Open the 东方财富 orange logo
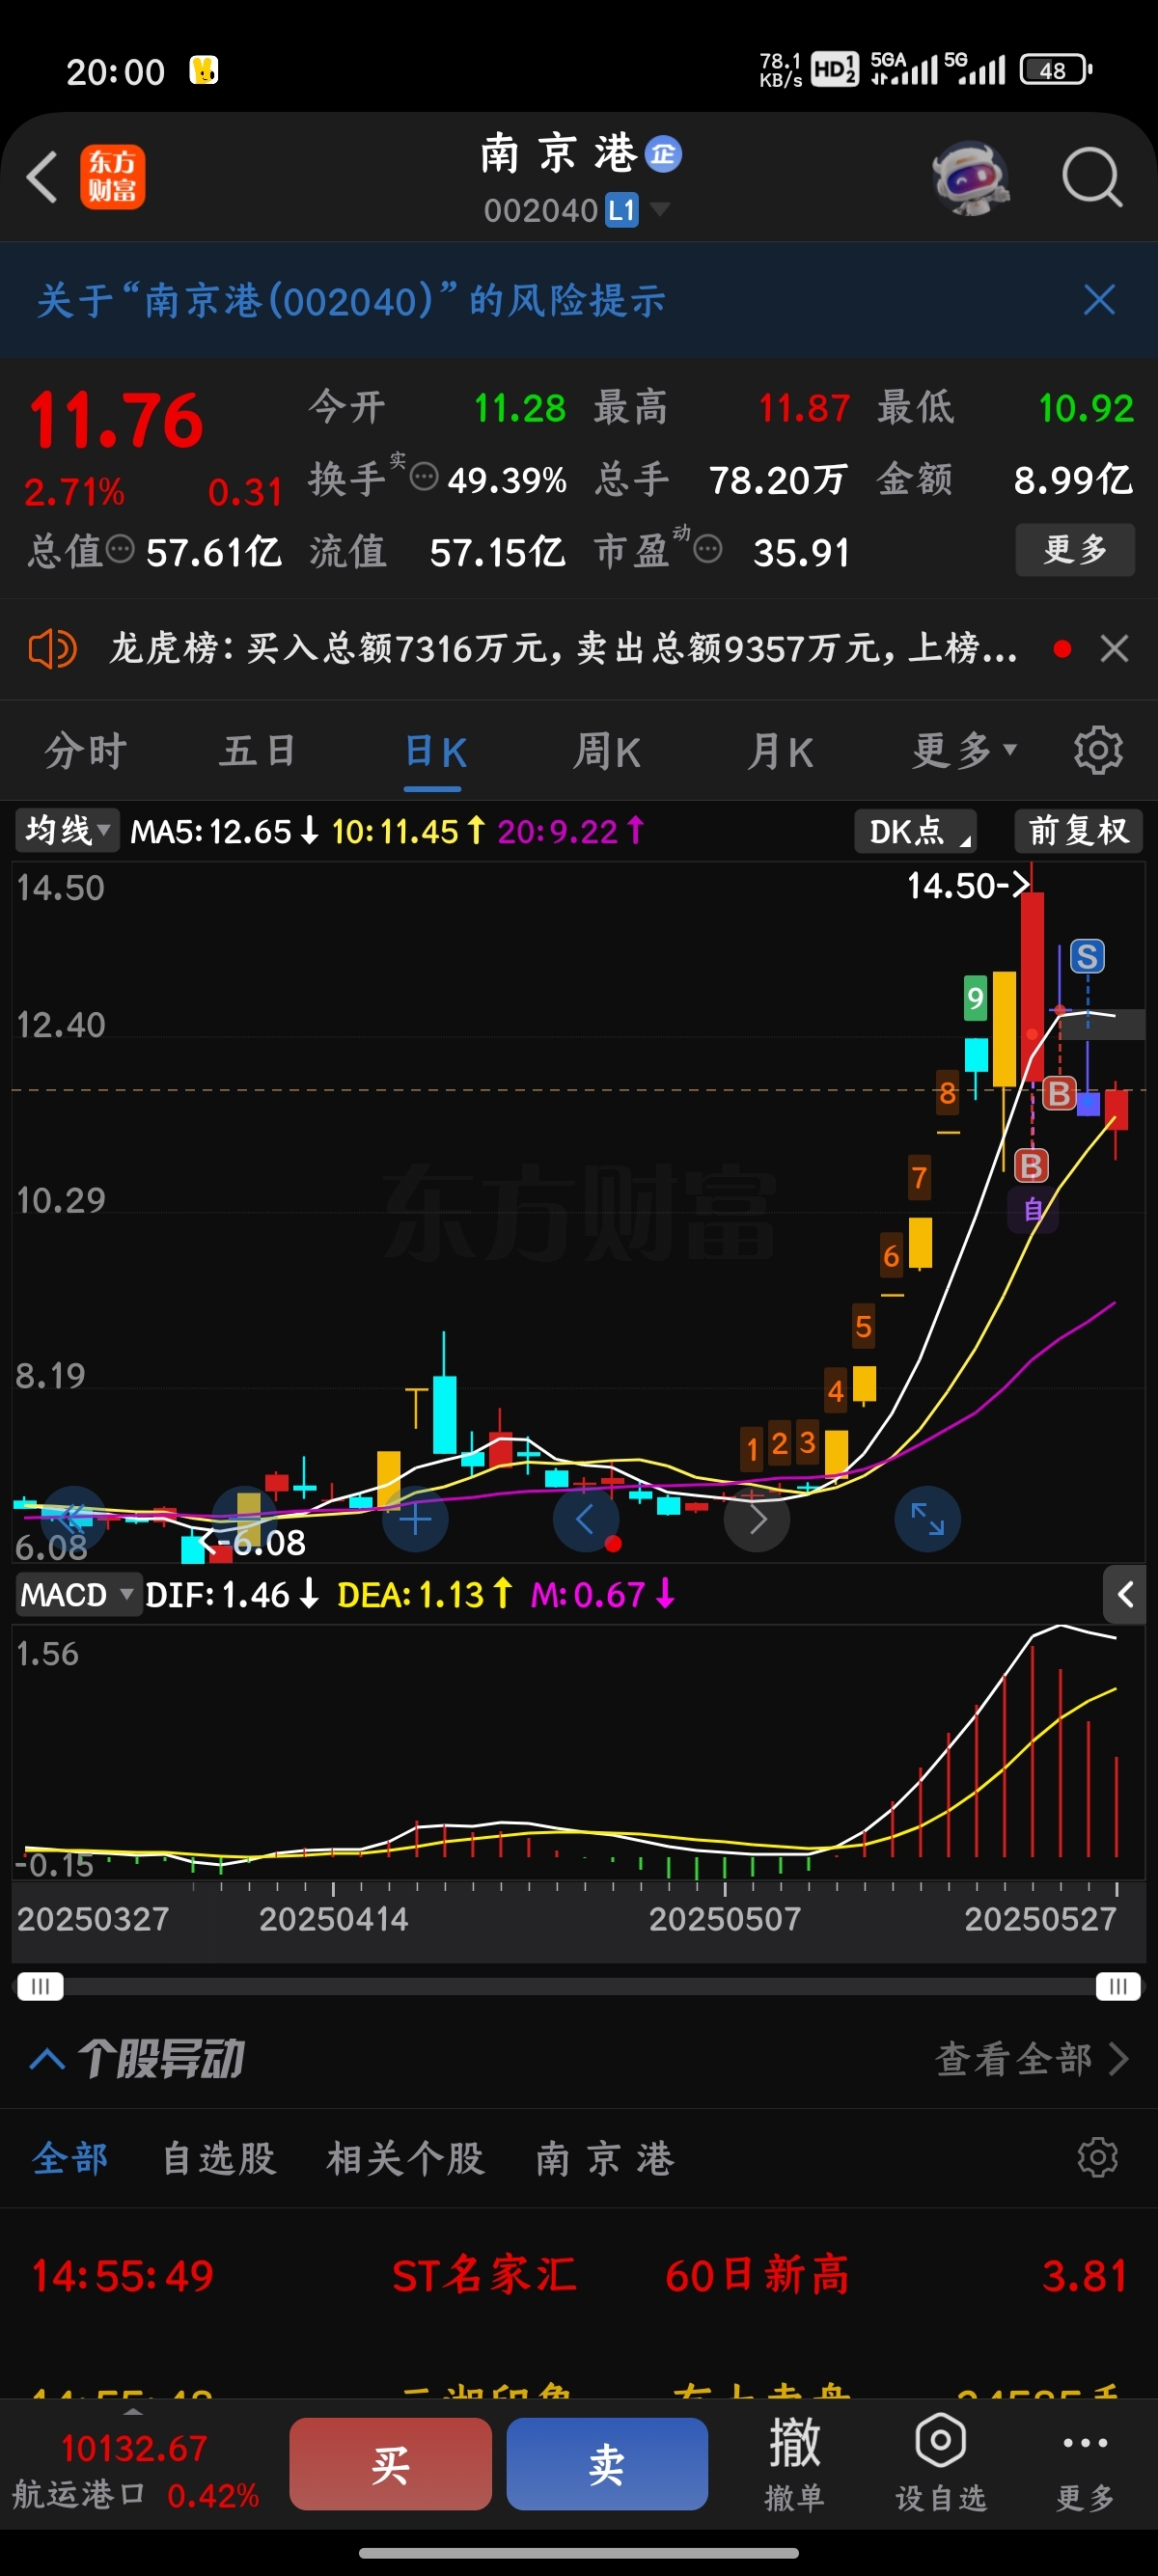Screen dimensions: 1158x2576 pos(112,177)
